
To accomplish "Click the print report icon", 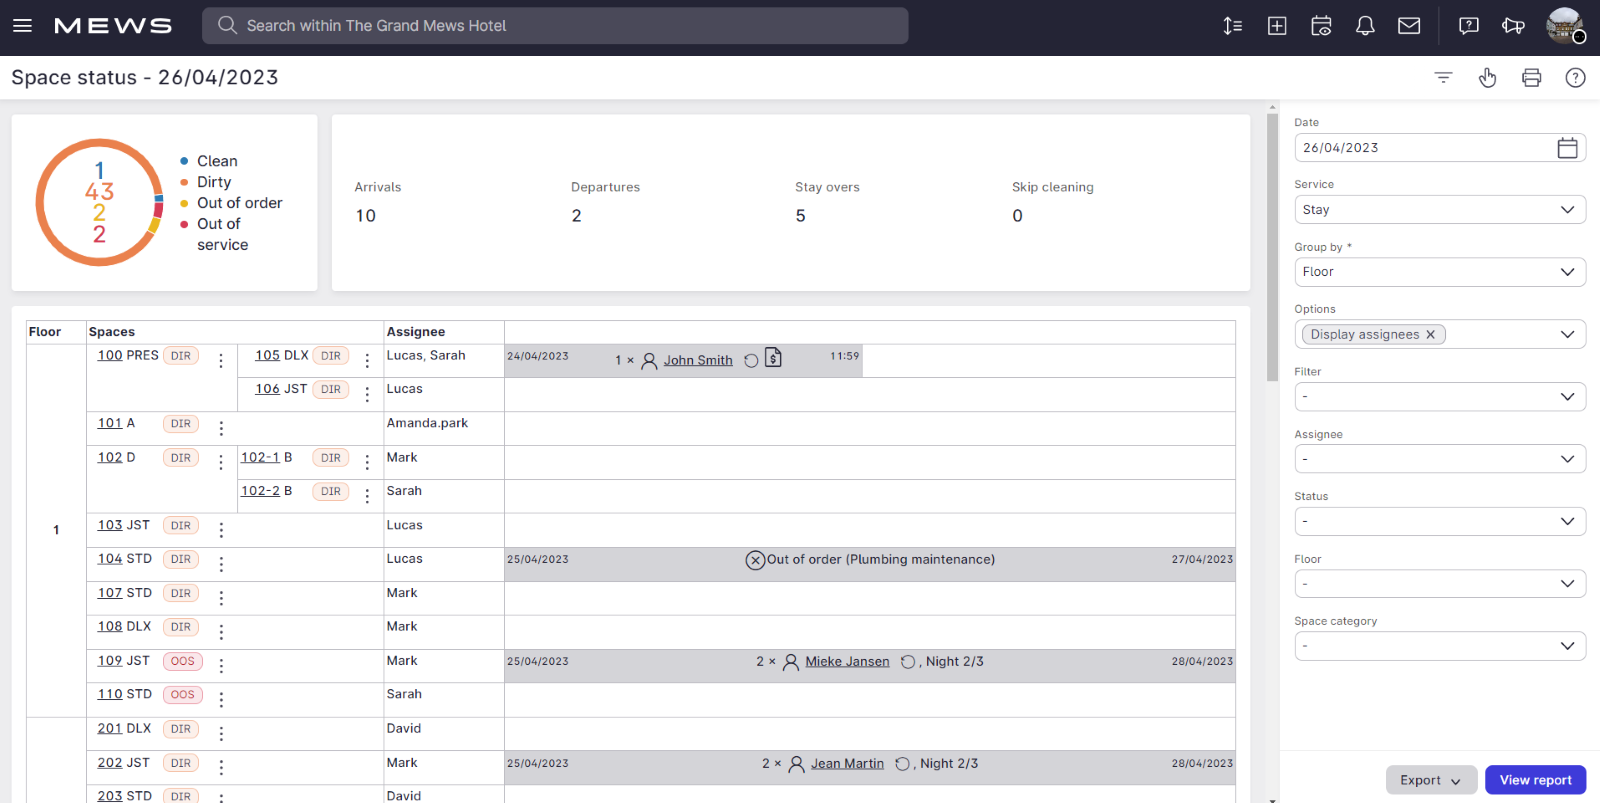I will tap(1531, 78).
